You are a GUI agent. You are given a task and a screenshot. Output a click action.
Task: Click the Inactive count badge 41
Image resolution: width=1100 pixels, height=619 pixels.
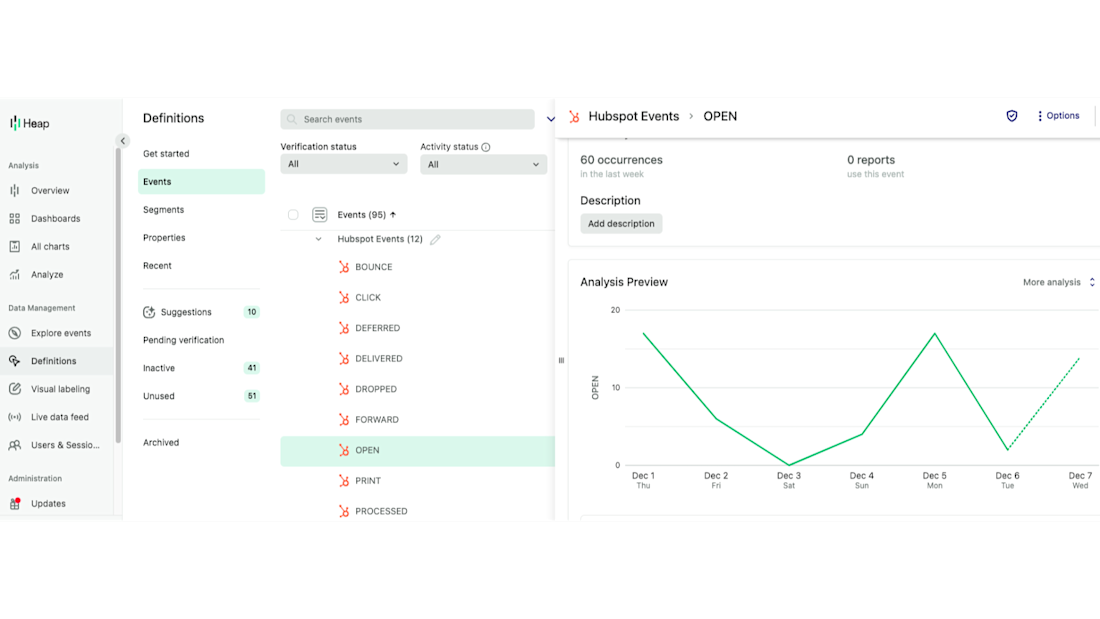click(251, 368)
